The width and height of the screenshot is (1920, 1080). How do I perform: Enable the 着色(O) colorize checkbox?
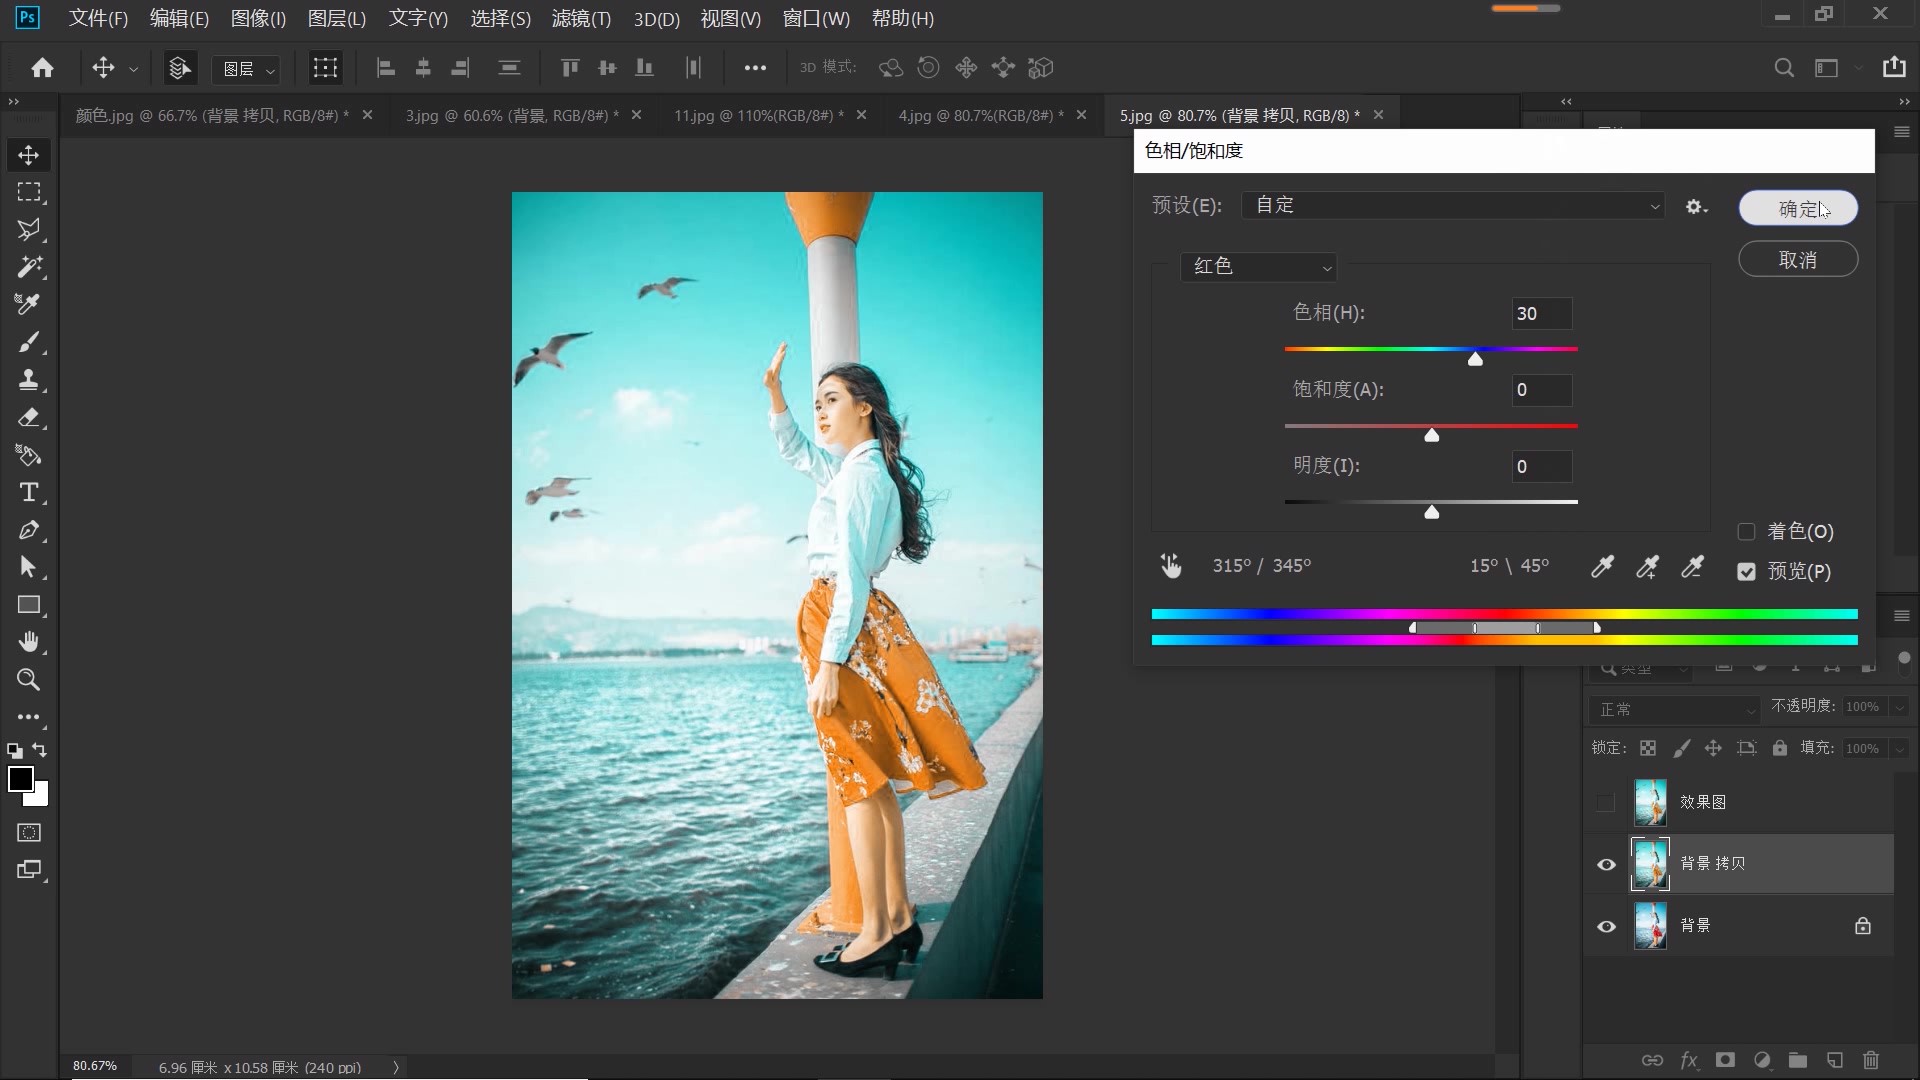point(1746,531)
